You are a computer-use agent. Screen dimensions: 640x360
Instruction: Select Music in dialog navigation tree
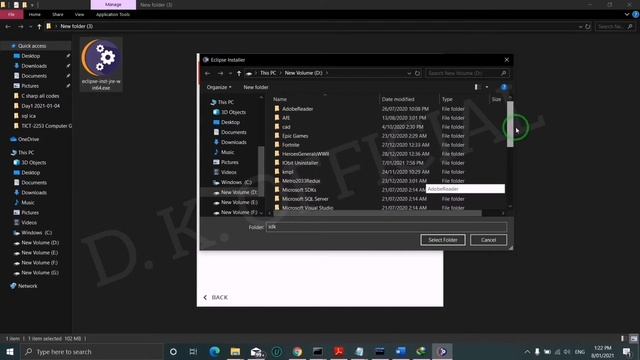(227, 152)
